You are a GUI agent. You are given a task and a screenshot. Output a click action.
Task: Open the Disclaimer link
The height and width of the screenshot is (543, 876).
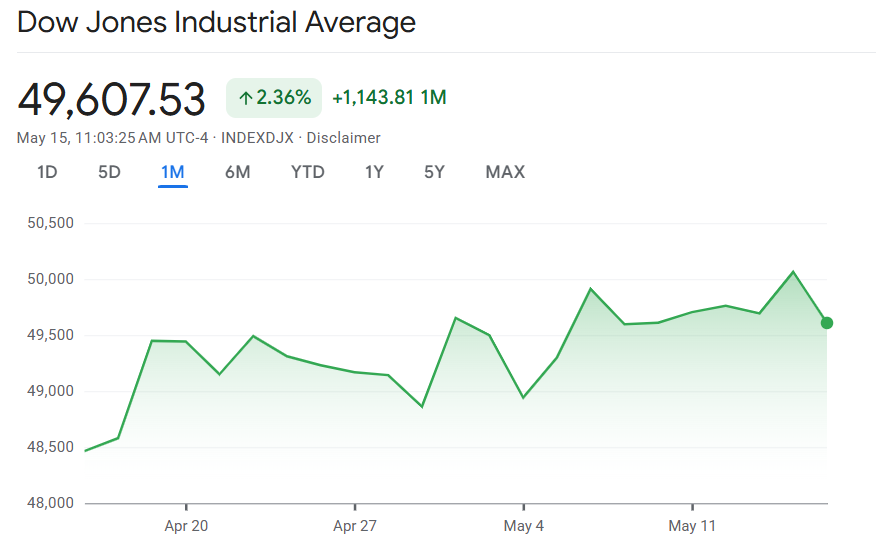(344, 138)
